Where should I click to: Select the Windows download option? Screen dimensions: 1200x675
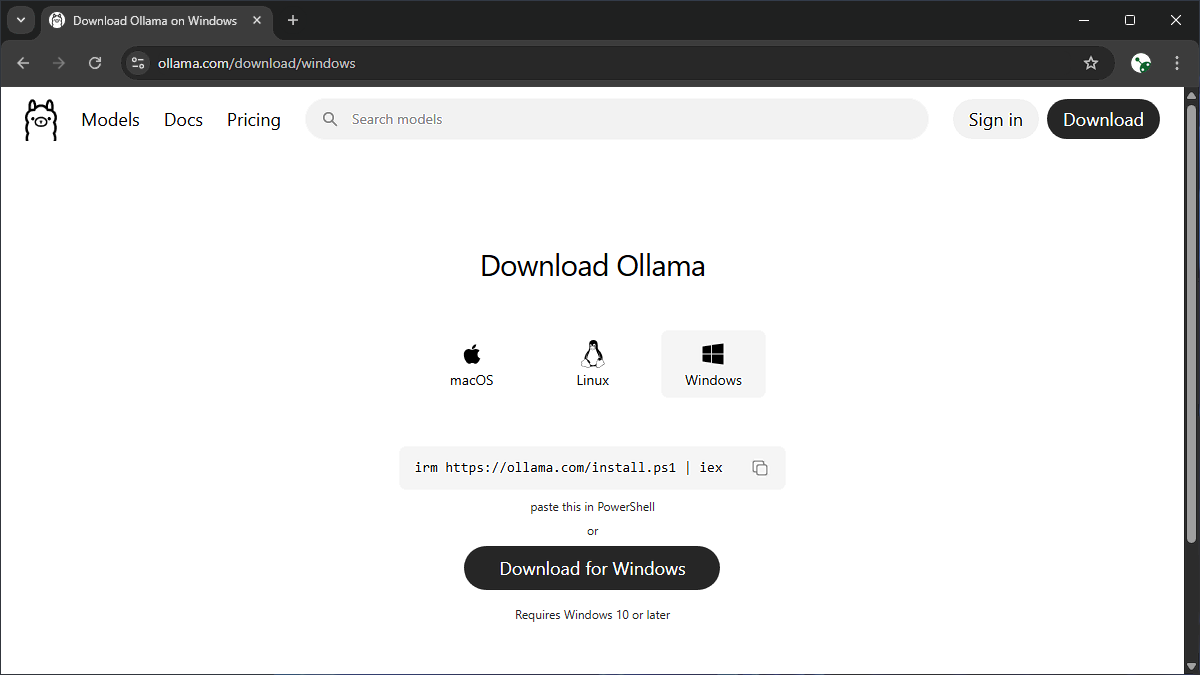click(x=713, y=365)
